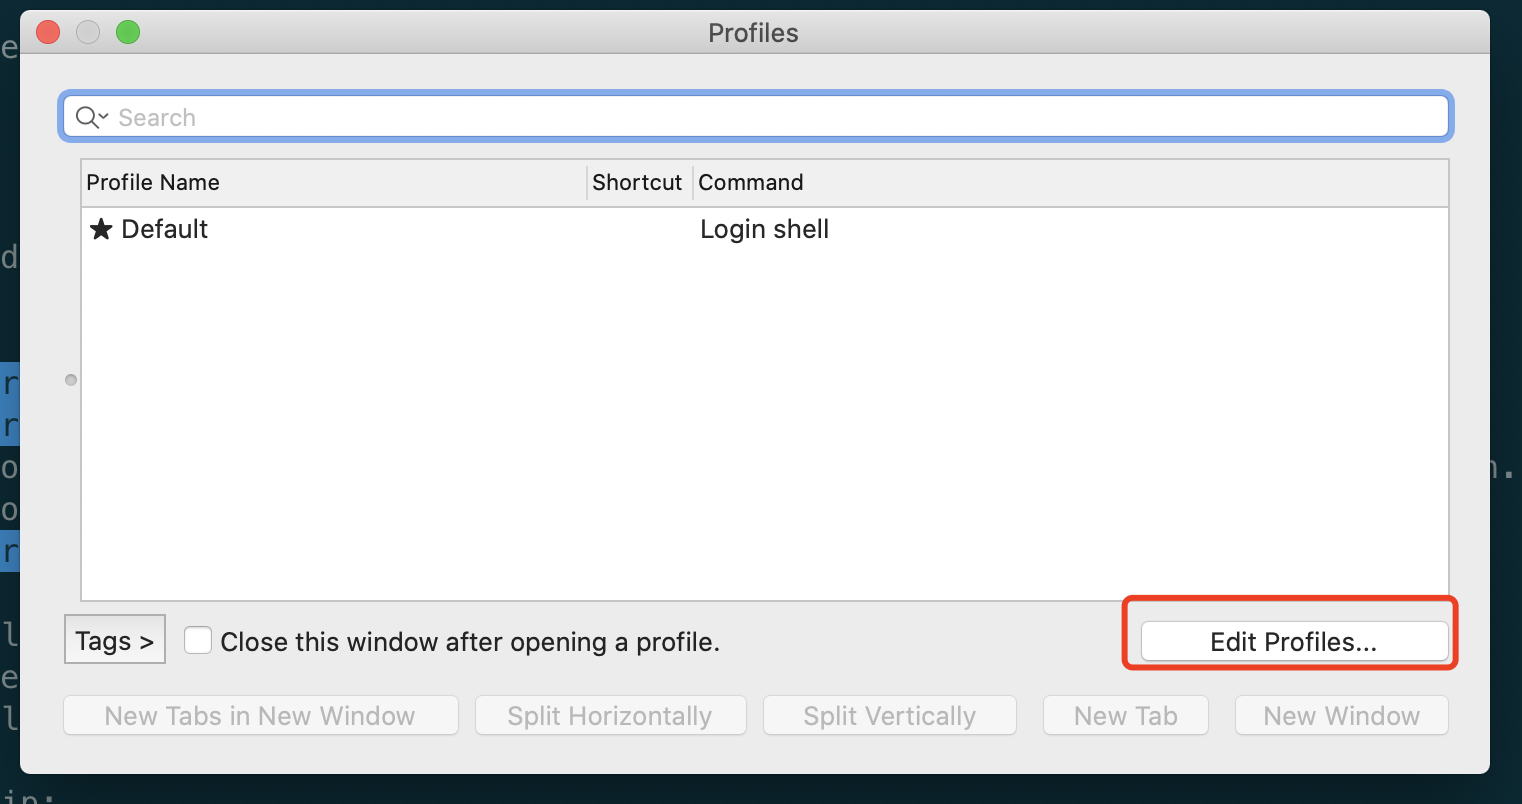Click the search magnifier icon
Image resolution: width=1522 pixels, height=804 pixels.
pyautogui.click(x=88, y=117)
